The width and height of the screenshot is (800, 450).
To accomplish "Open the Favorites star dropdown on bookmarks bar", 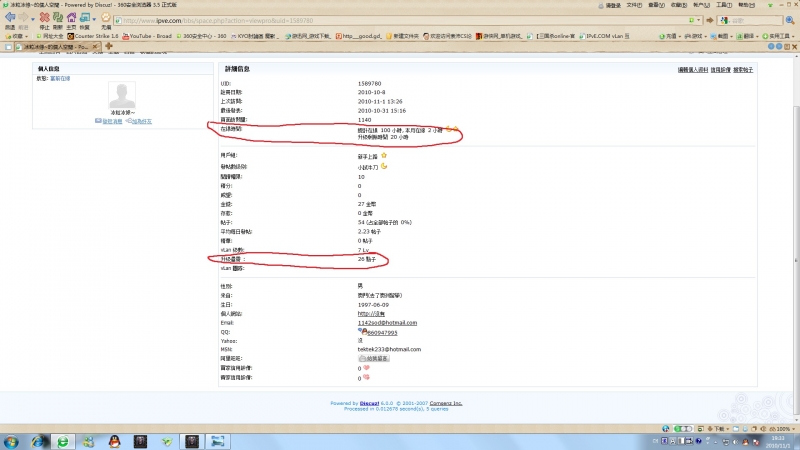I will point(16,36).
